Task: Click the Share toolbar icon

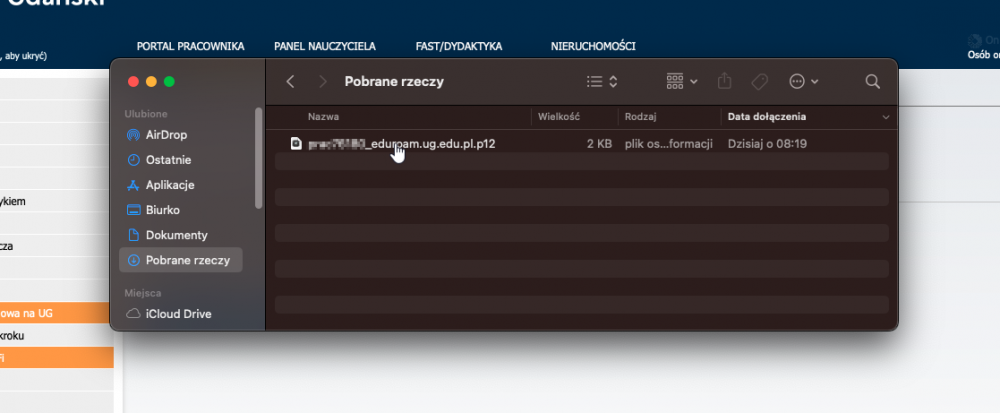Action: [x=726, y=81]
